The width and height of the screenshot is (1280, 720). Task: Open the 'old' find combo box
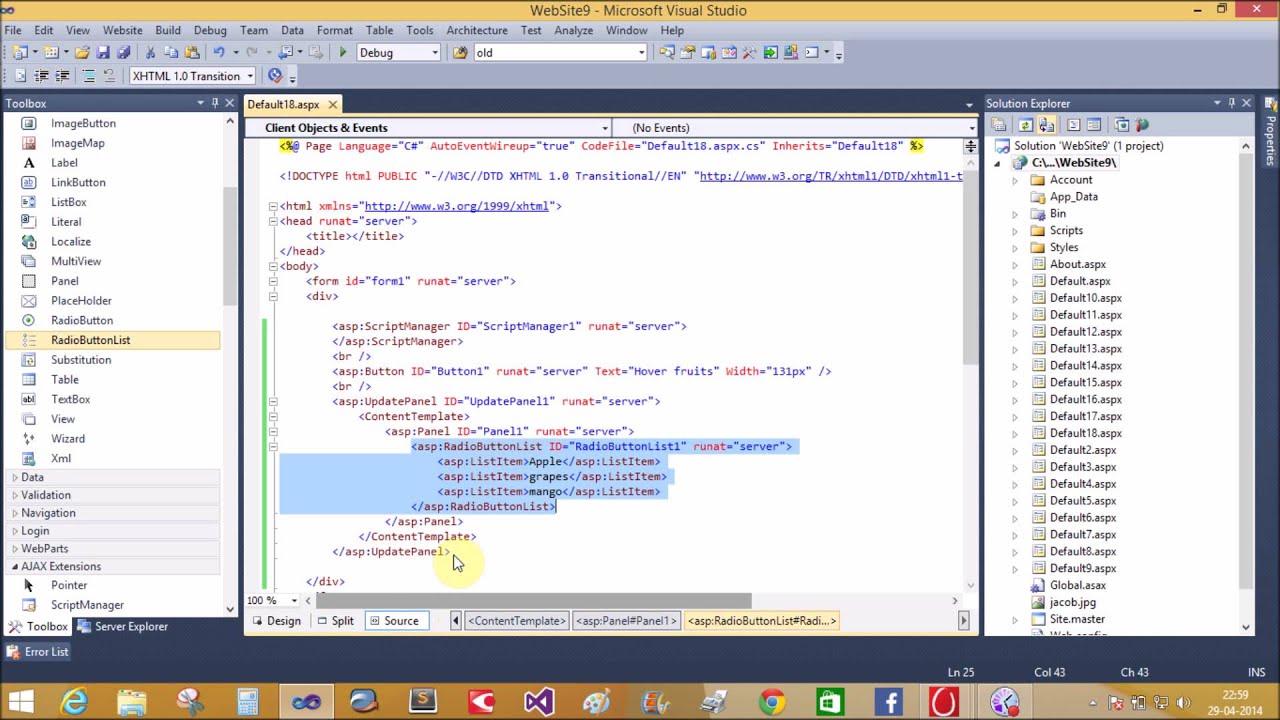point(641,52)
